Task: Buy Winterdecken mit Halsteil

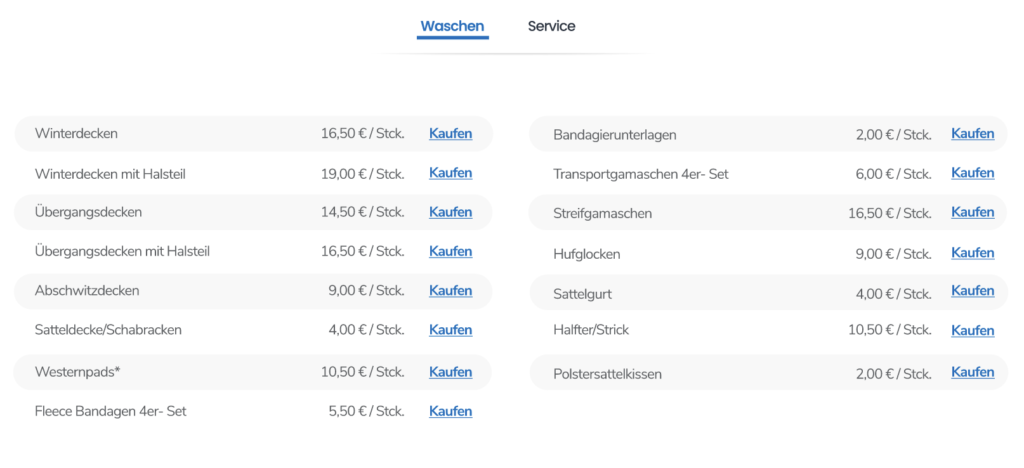Action: coord(450,173)
